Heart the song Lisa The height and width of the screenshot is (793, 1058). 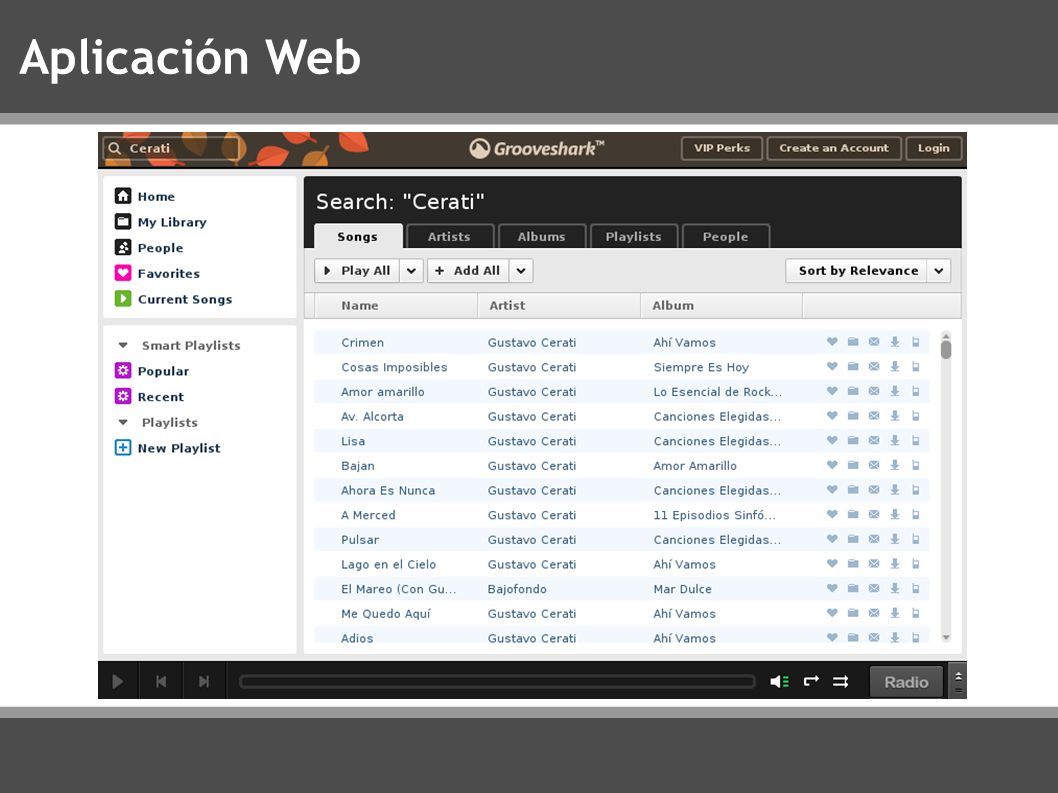832,440
